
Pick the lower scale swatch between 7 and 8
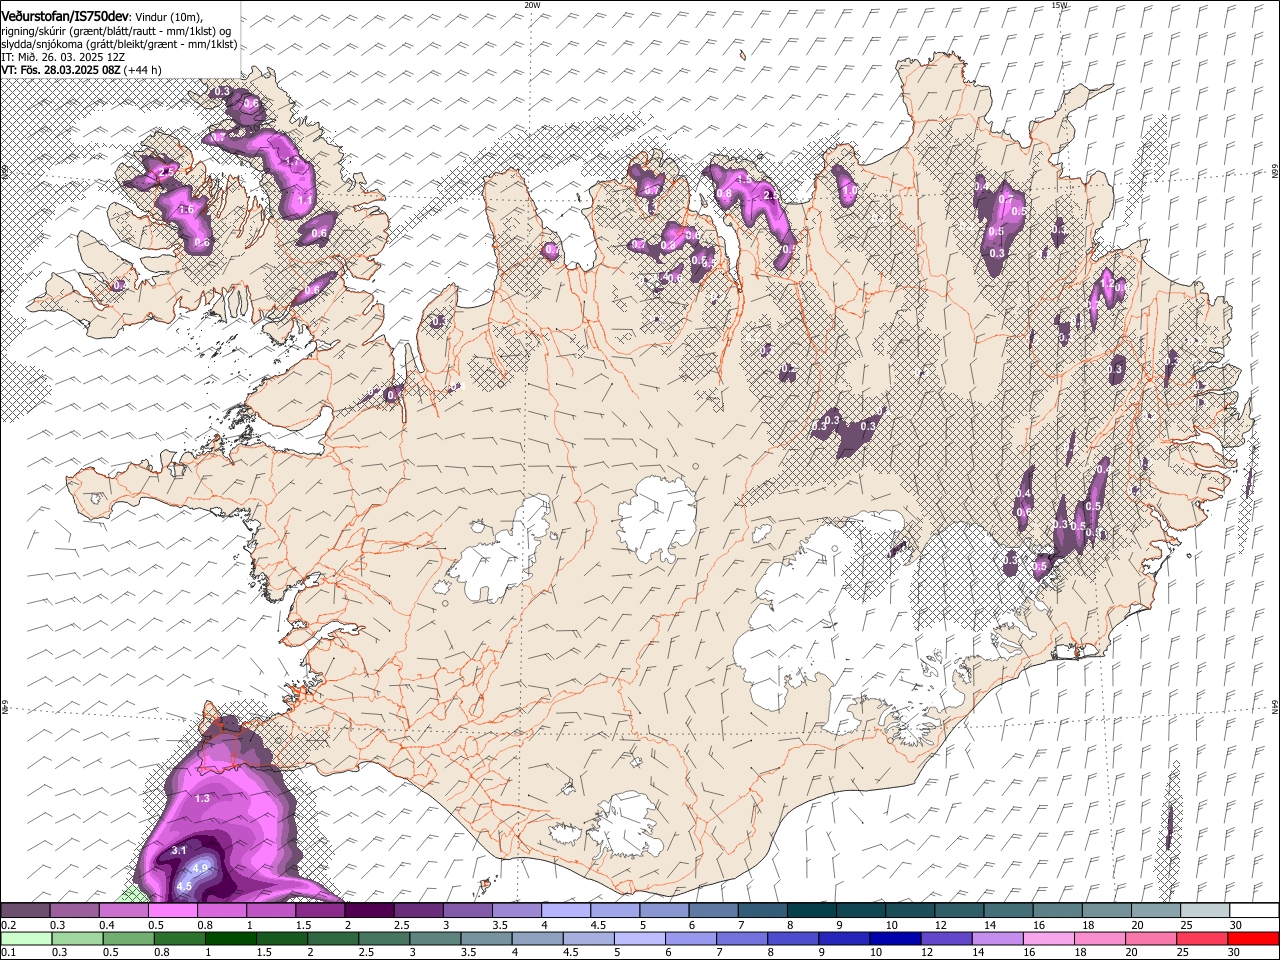click(x=740, y=938)
